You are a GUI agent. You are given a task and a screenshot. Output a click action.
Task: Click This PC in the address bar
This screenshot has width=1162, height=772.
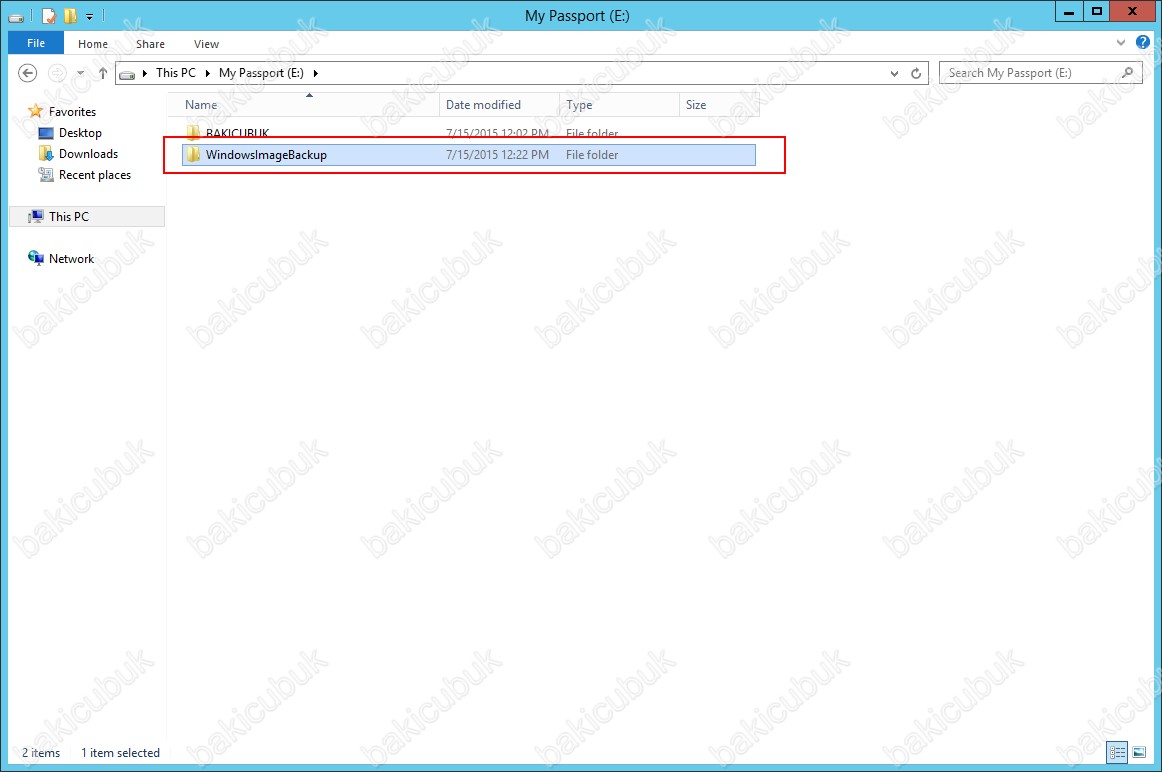point(176,73)
